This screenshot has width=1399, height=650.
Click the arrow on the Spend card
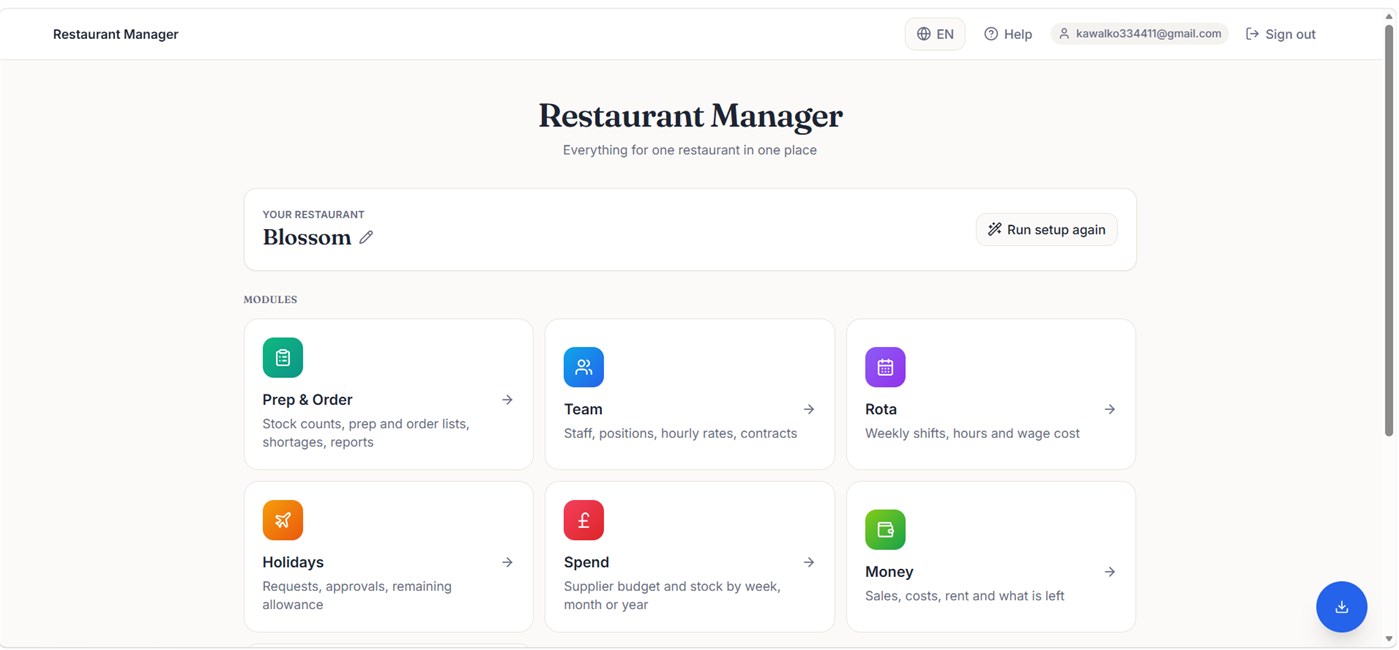[x=809, y=562]
